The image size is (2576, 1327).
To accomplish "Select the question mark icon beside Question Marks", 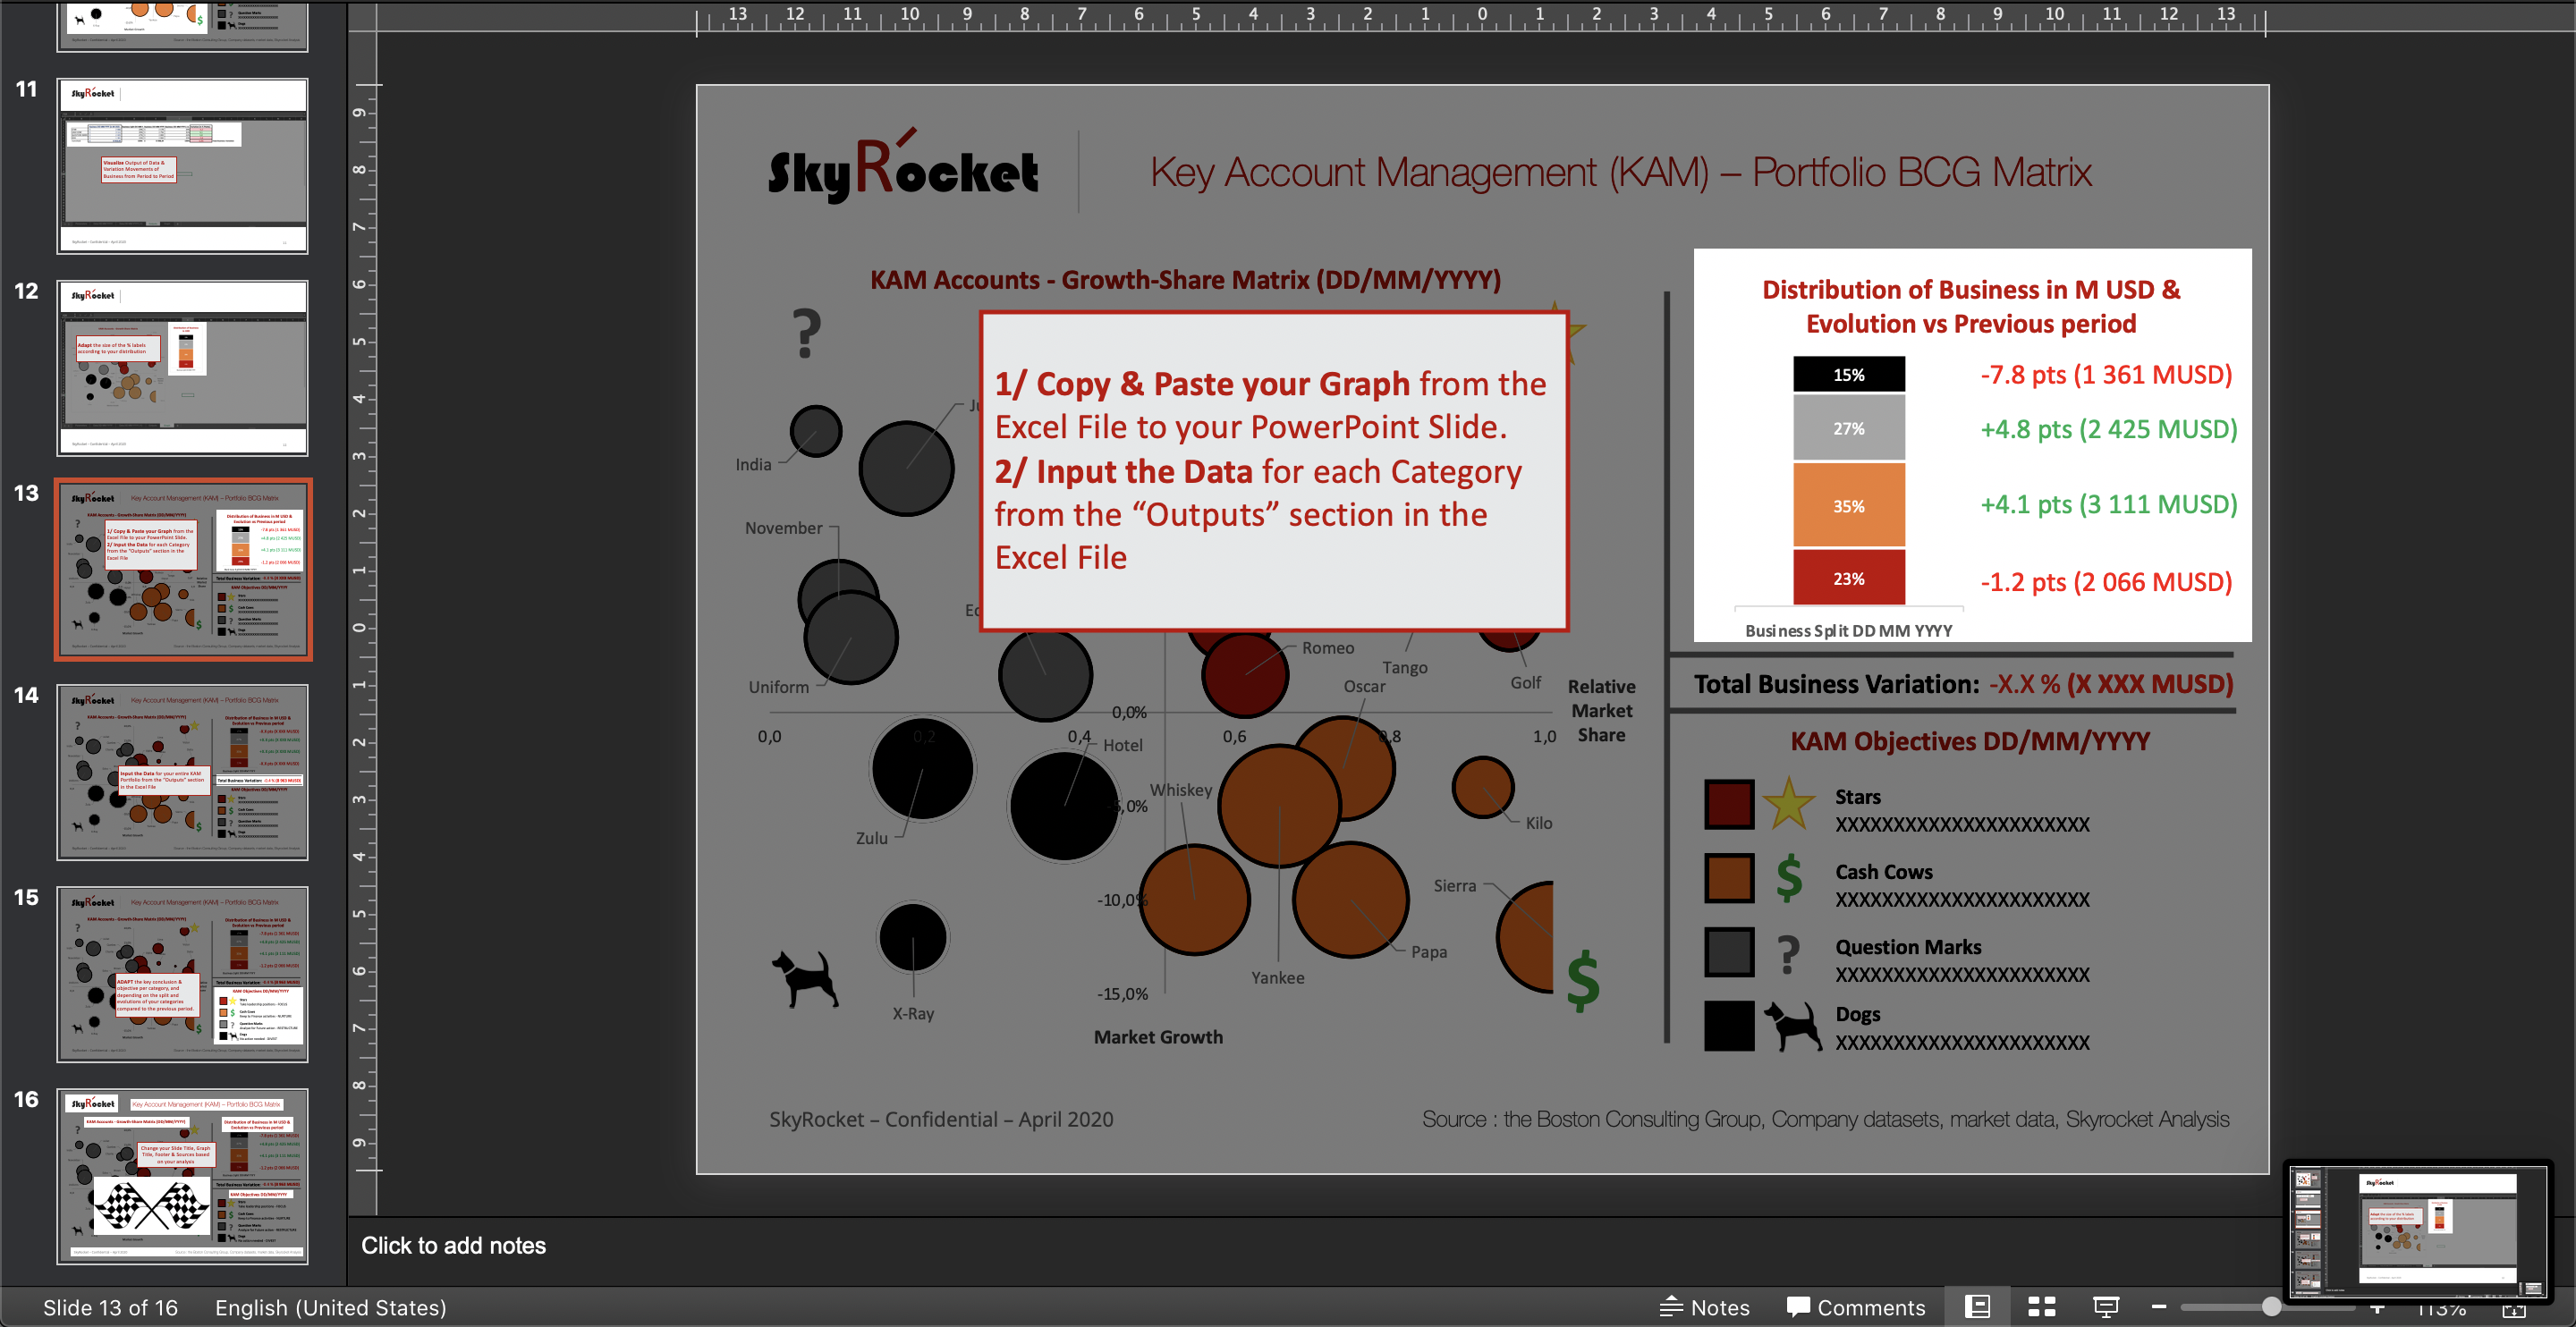I will click(x=1789, y=954).
